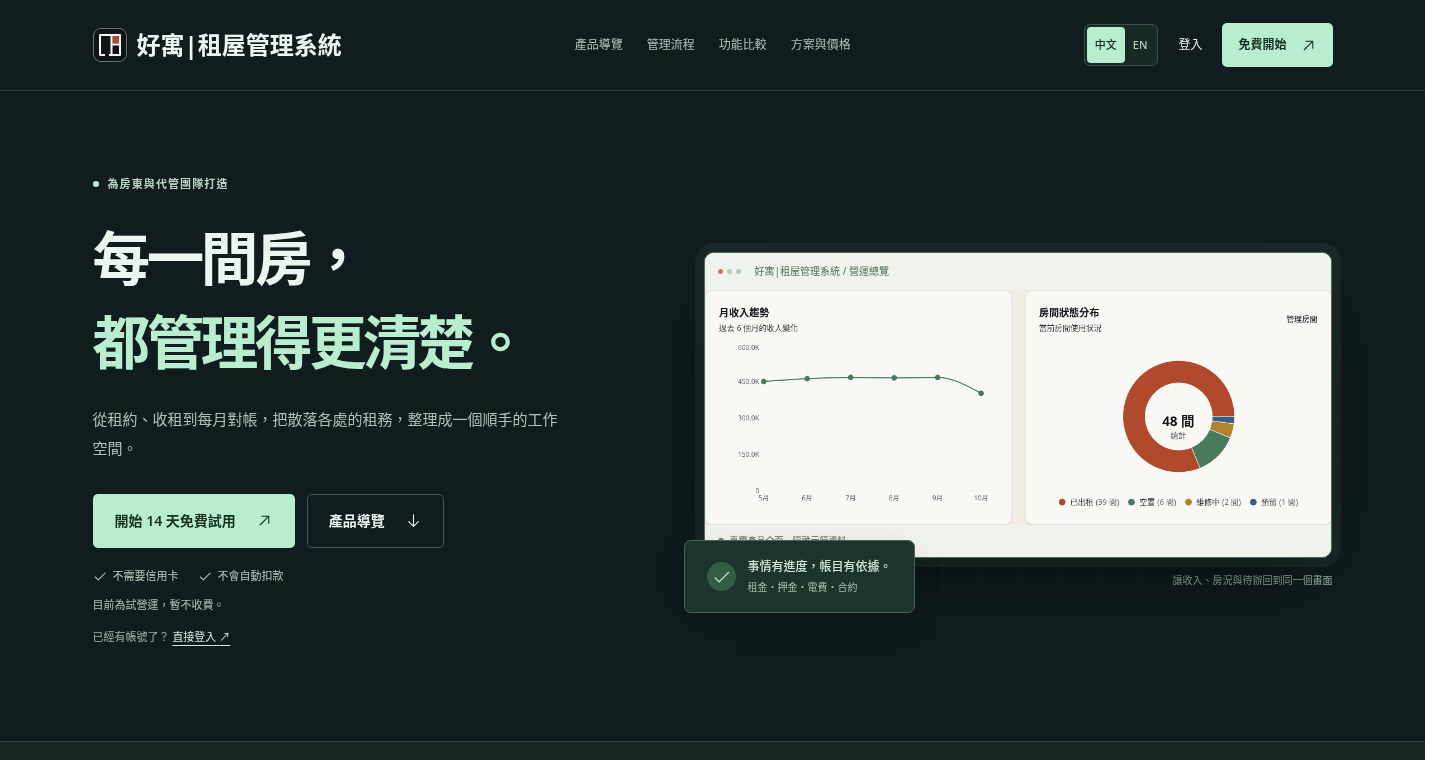
Task: Click the 都管理得更清楚。 headline line
Action: [x=304, y=343]
